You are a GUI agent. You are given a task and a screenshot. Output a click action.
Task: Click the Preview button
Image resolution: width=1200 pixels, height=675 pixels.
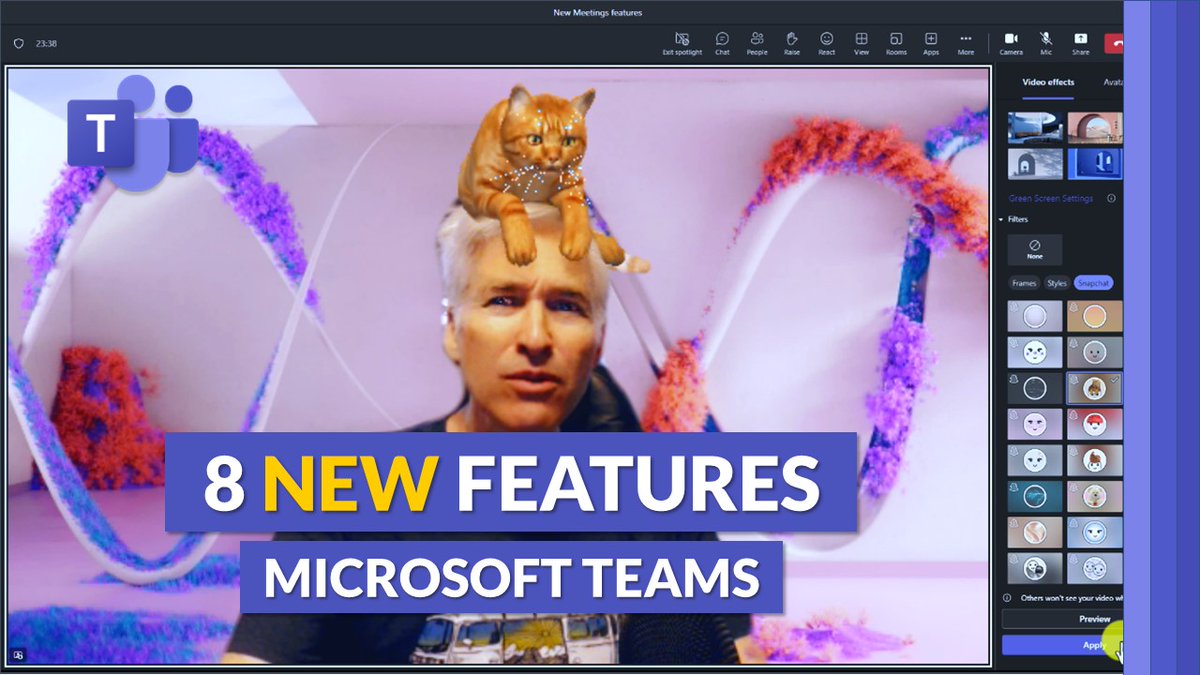point(1063,619)
